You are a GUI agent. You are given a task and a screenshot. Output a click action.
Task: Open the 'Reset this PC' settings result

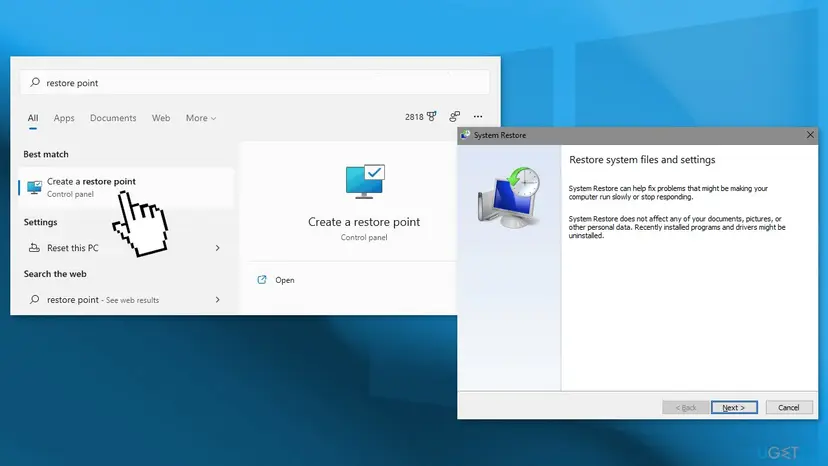coord(126,248)
